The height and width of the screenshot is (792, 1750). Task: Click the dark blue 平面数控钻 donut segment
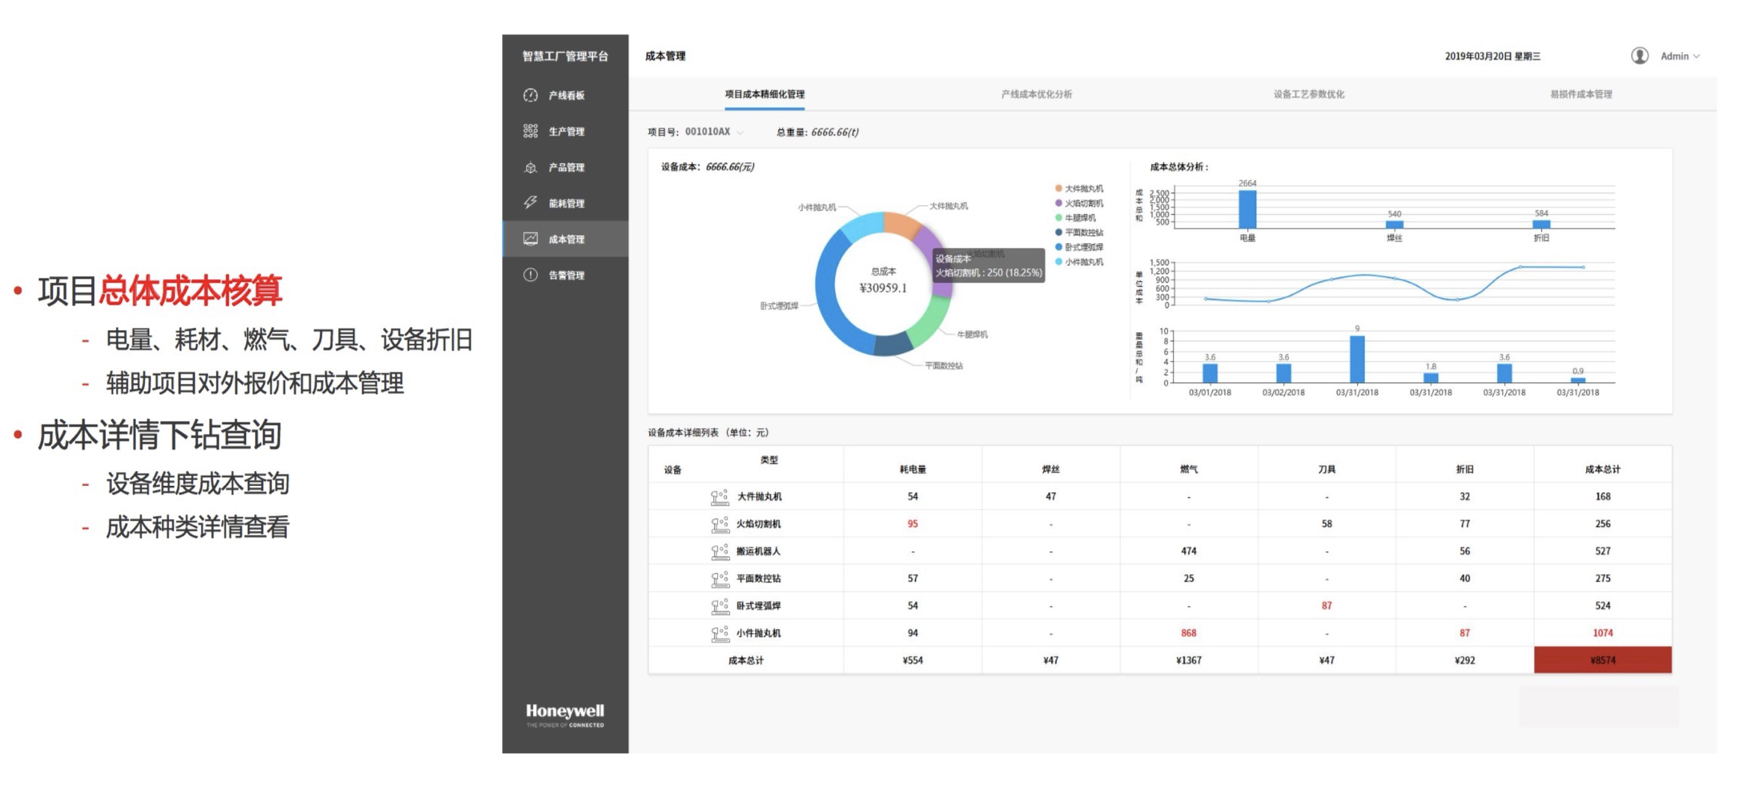click(892, 346)
